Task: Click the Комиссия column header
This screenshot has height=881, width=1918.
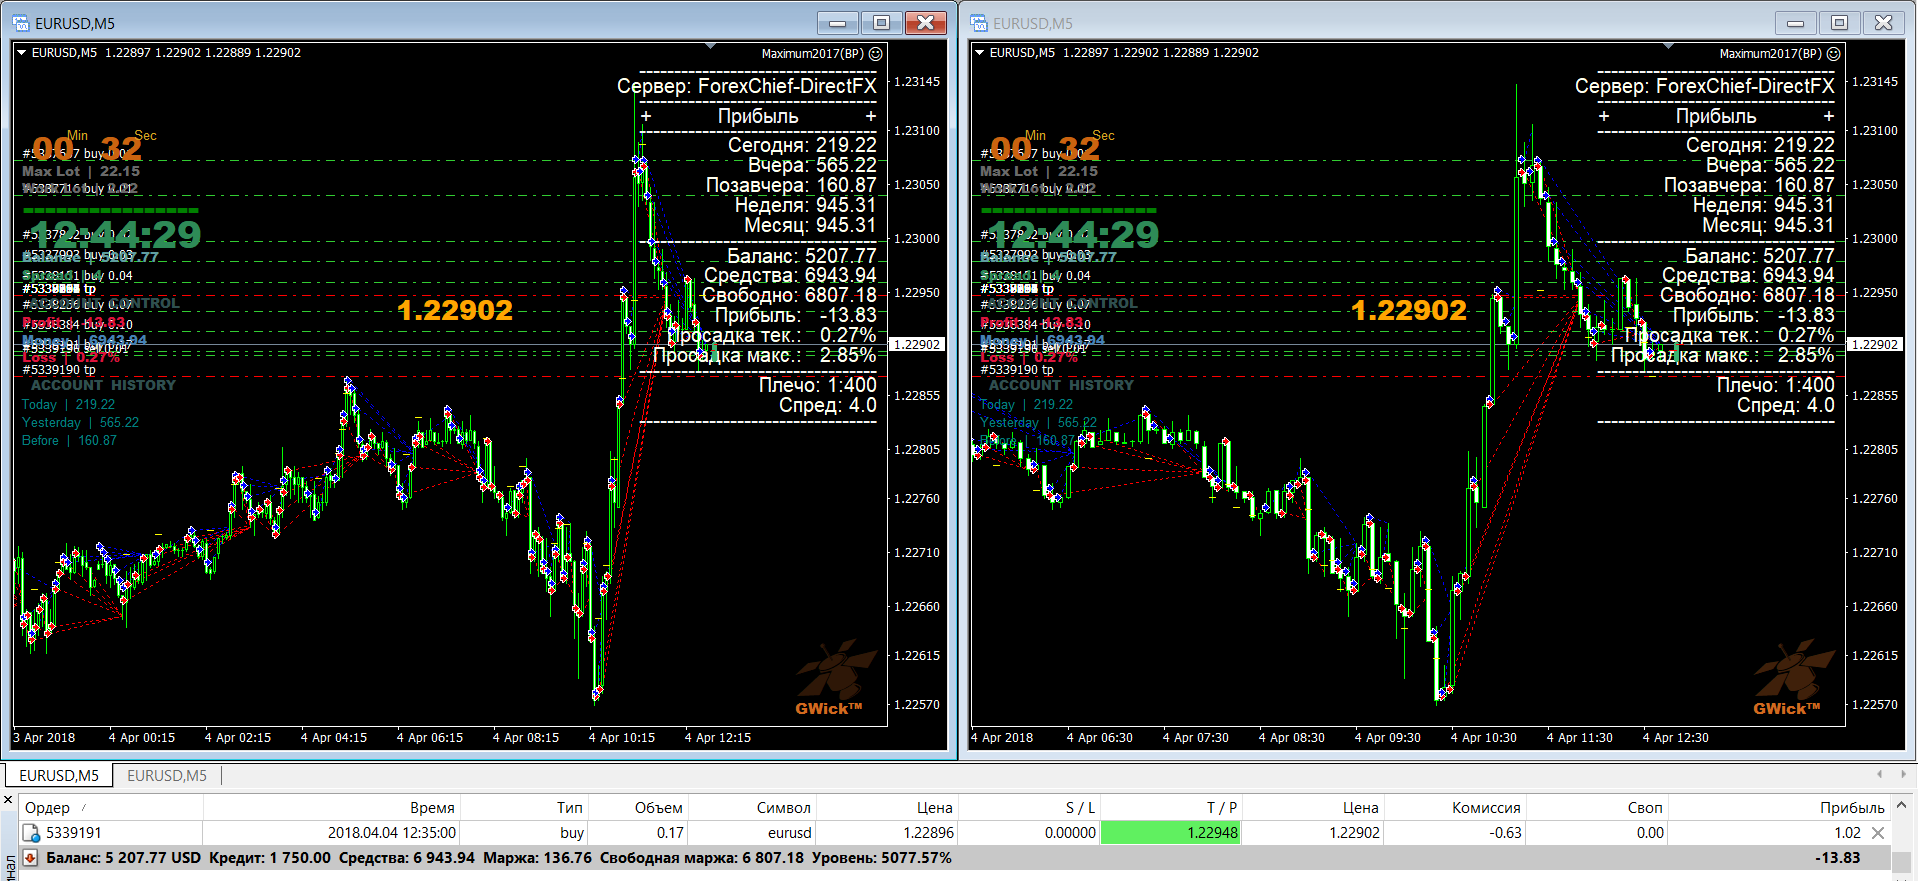Action: 1455,807
